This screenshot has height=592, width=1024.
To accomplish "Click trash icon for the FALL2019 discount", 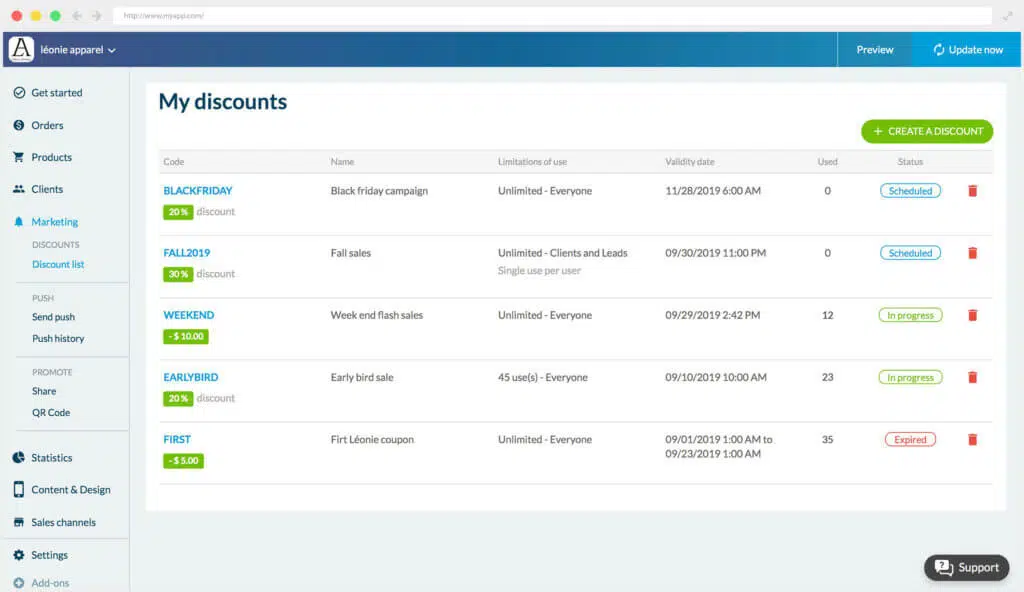I will click(x=972, y=253).
